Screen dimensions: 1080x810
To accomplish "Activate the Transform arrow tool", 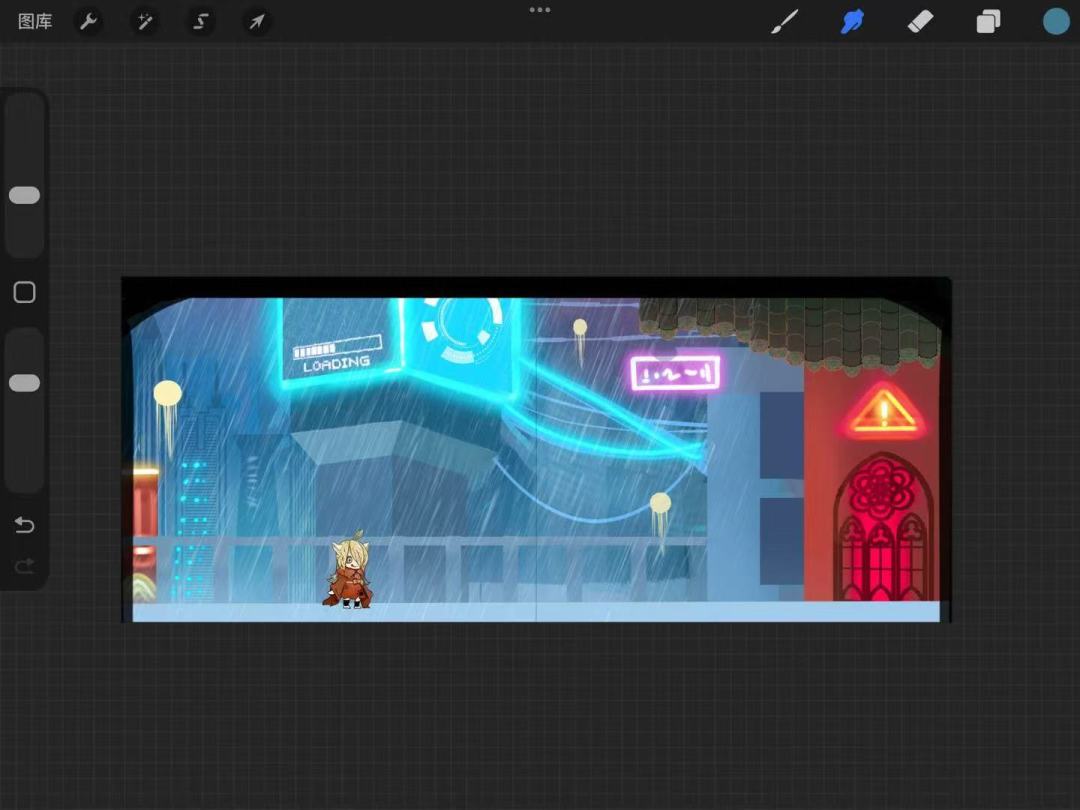I will coord(256,21).
